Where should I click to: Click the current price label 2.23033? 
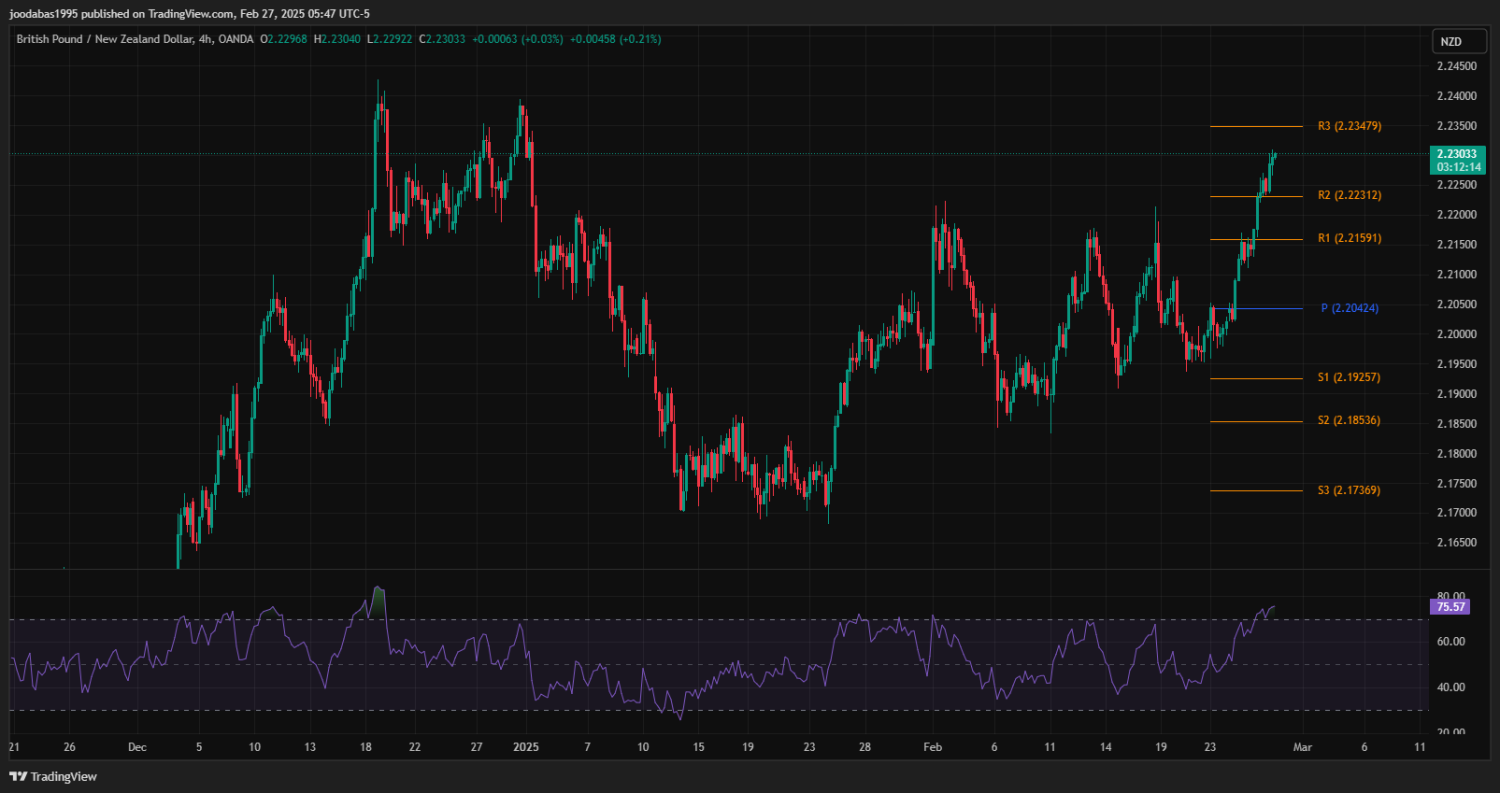[x=1455, y=154]
